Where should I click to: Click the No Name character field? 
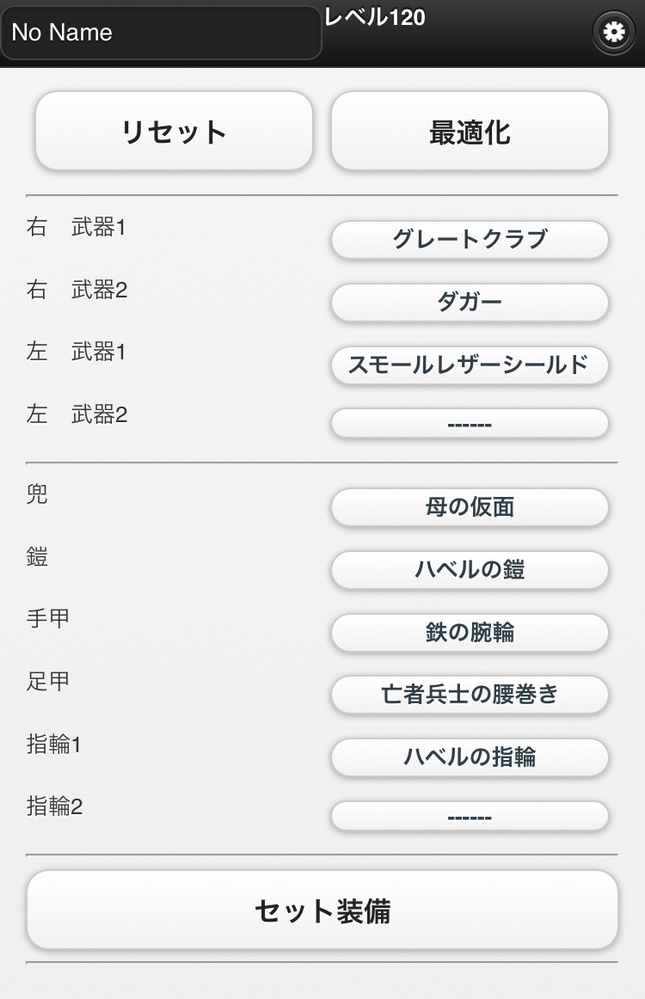click(x=161, y=32)
